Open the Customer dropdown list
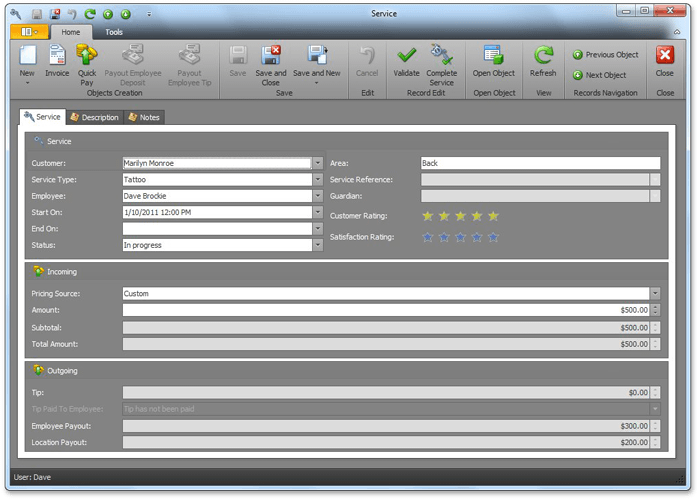 pyautogui.click(x=317, y=163)
